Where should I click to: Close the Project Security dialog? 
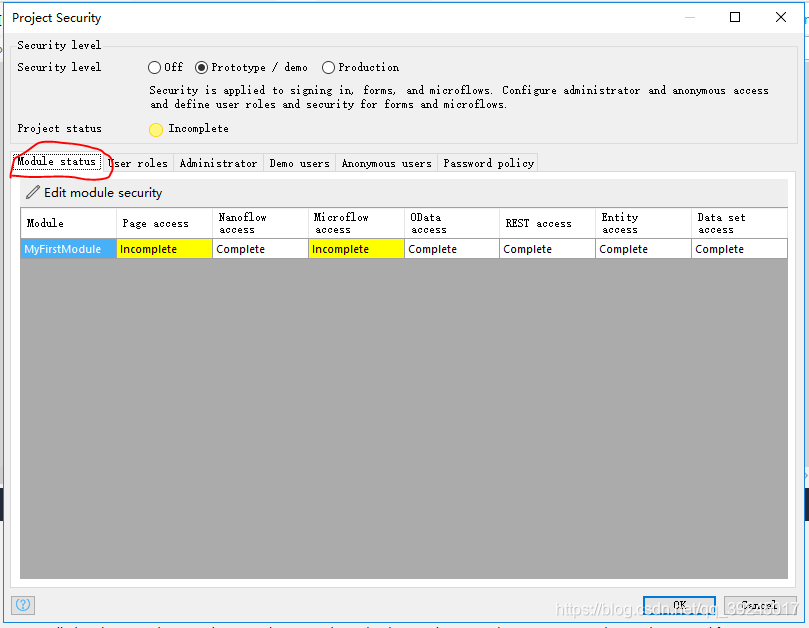click(x=781, y=18)
